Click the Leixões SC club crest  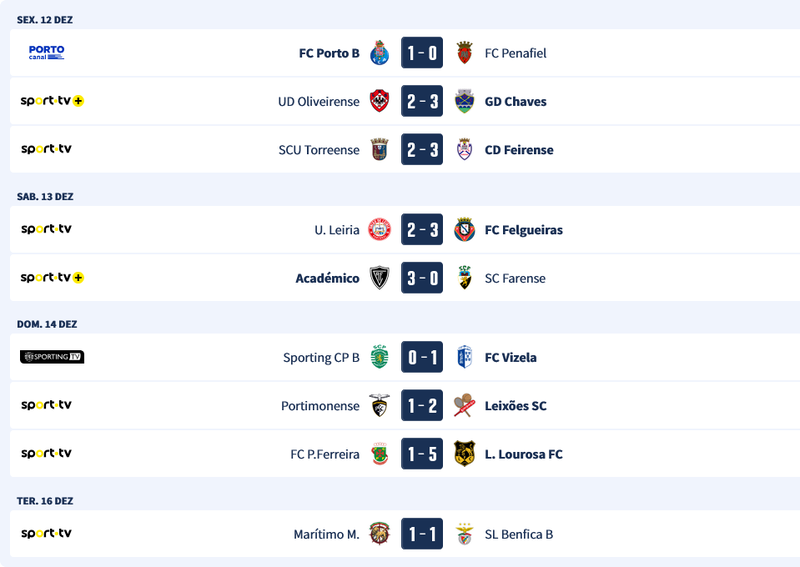tap(464, 406)
